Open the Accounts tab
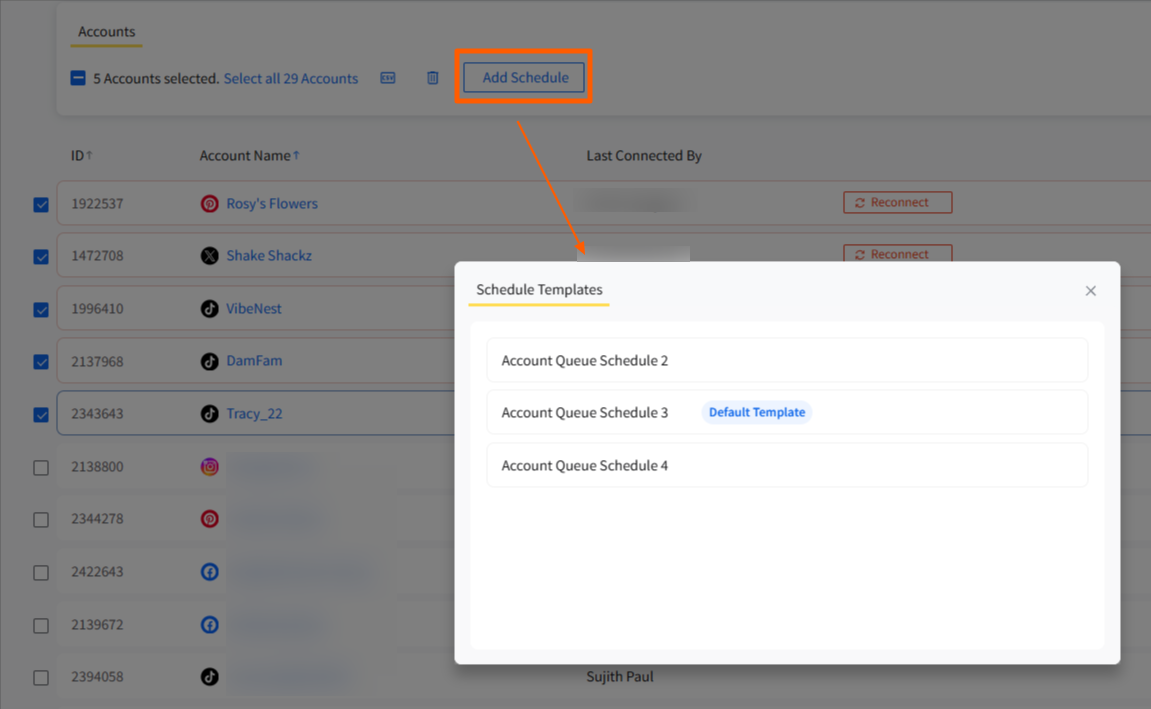Screen dimensions: 1151x709 pyautogui.click(x=106, y=32)
